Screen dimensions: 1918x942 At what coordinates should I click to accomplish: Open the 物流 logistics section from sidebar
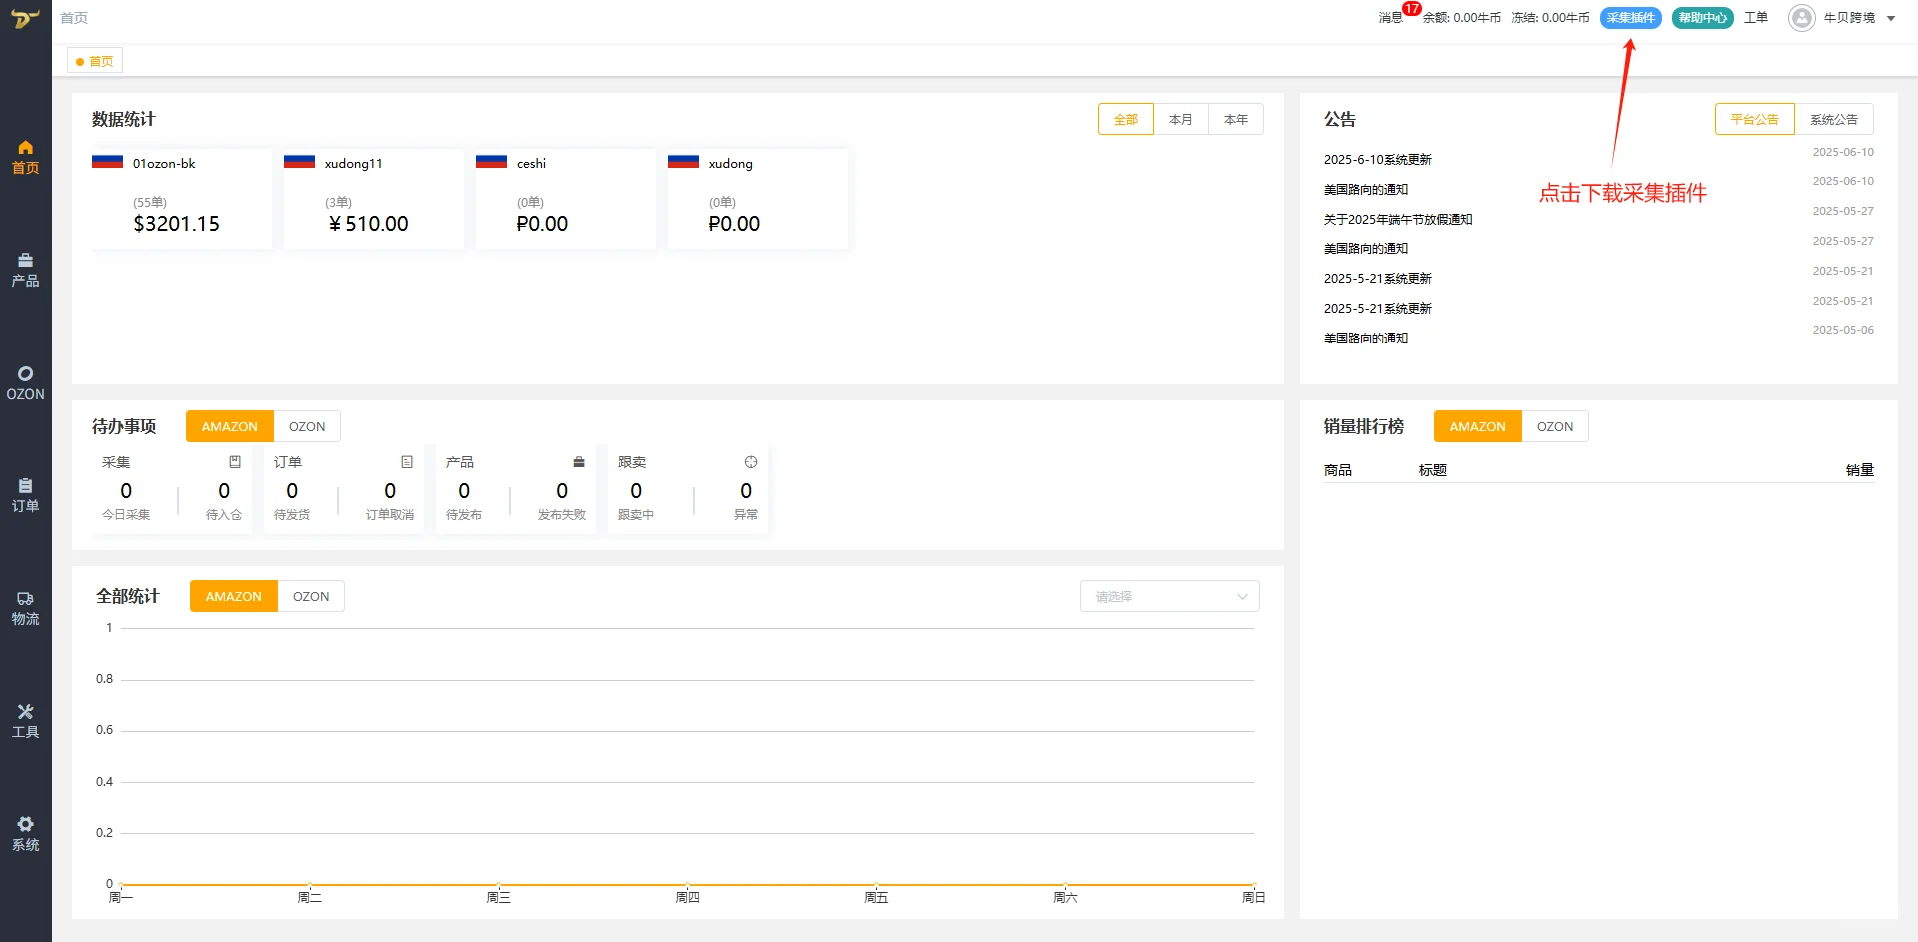click(25, 608)
